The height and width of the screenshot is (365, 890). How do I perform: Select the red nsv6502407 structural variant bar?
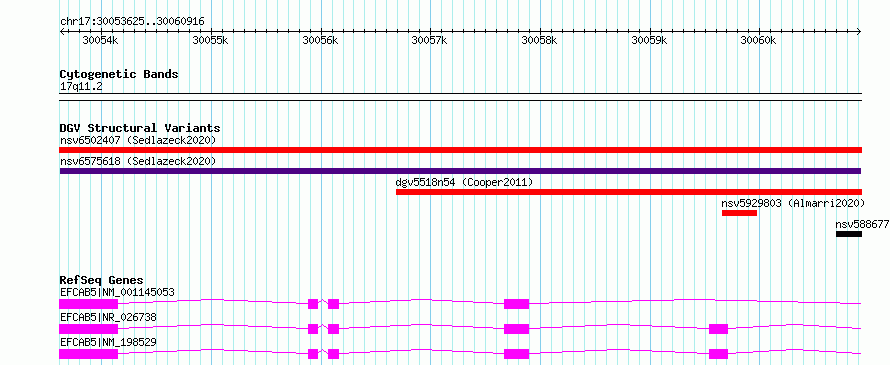tap(460, 150)
